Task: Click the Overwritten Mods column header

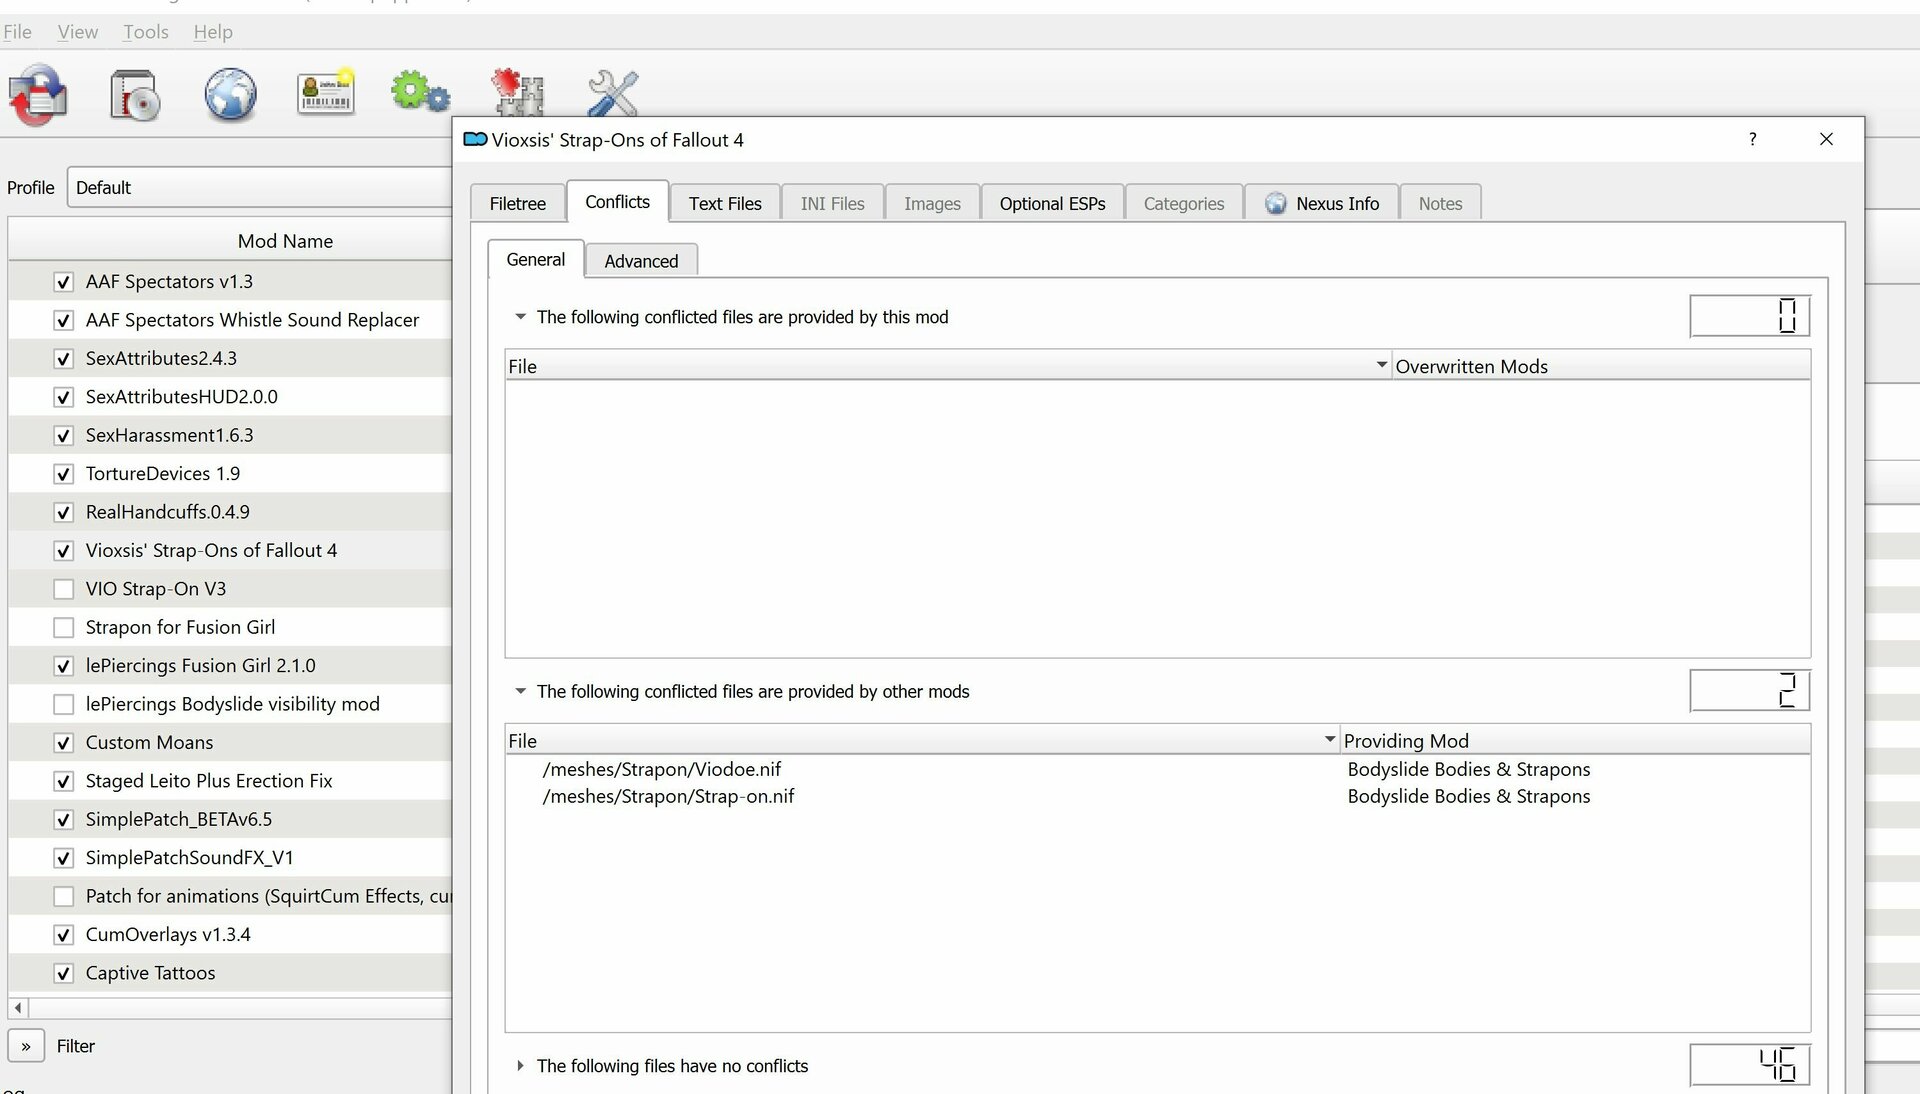Action: pyautogui.click(x=1600, y=366)
